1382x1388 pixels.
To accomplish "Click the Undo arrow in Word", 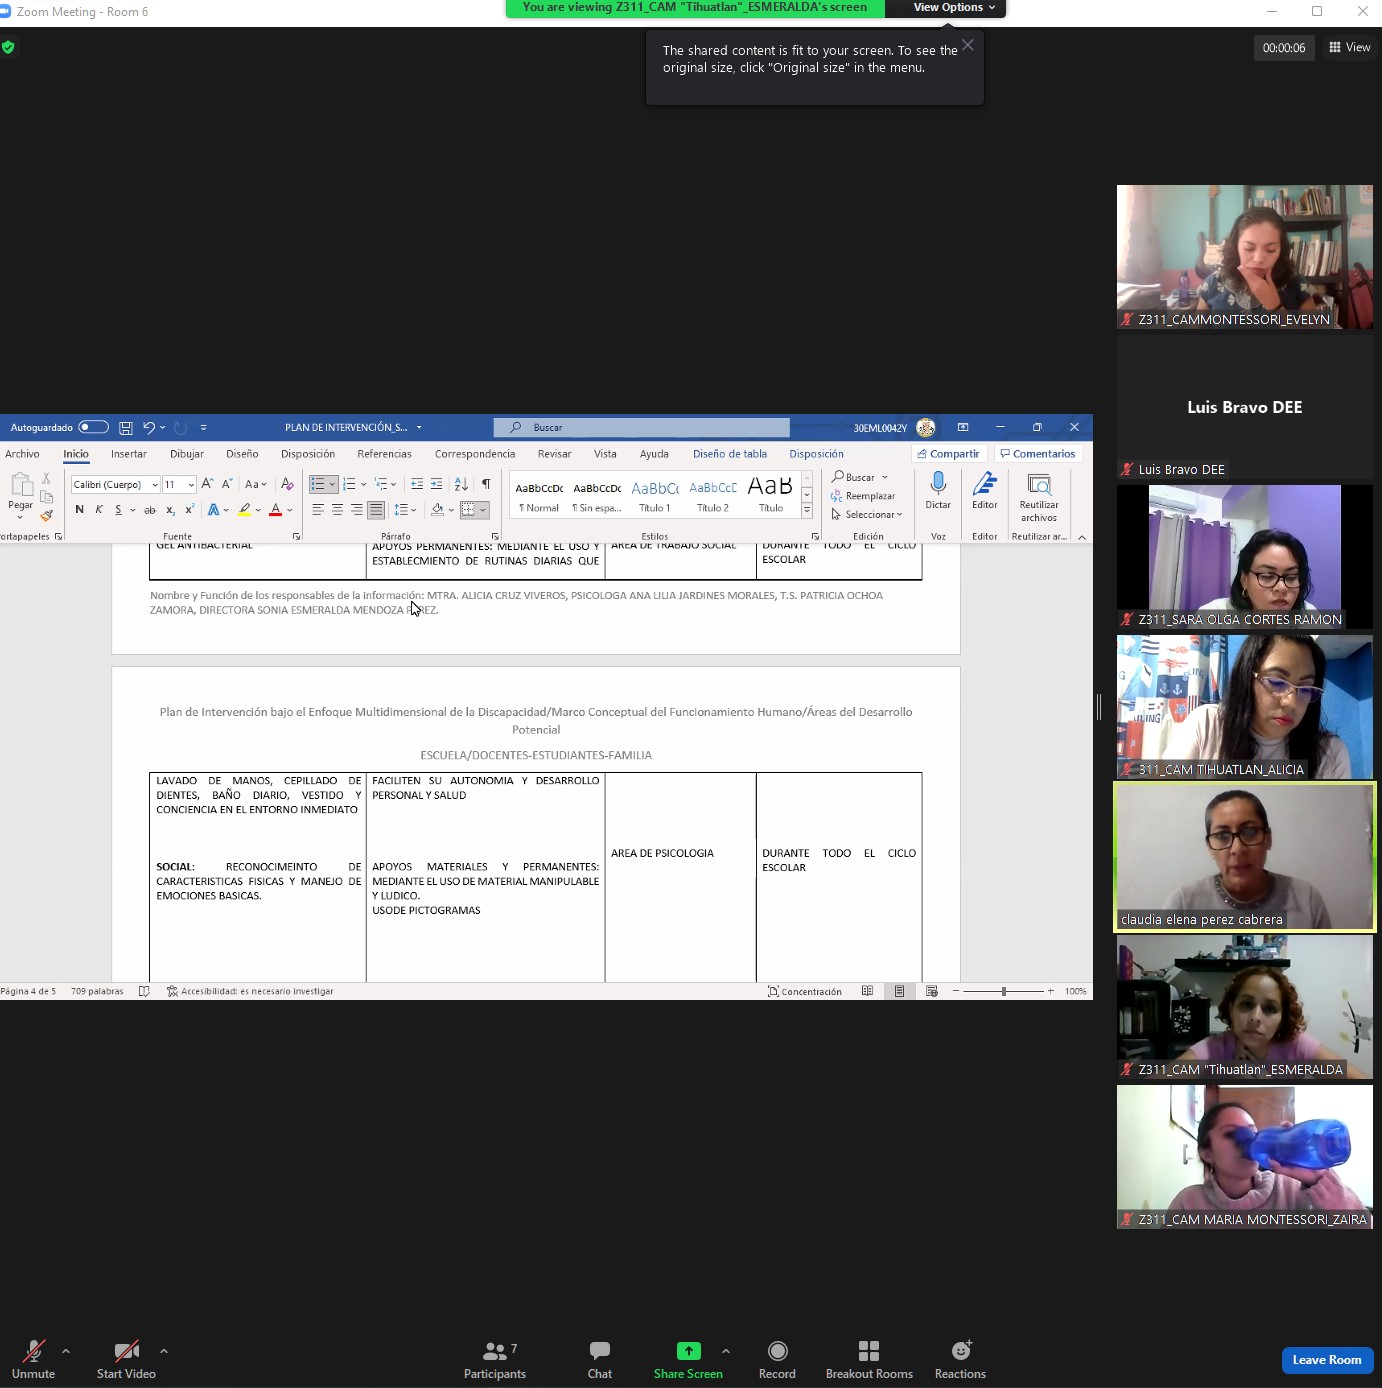I will coord(149,428).
